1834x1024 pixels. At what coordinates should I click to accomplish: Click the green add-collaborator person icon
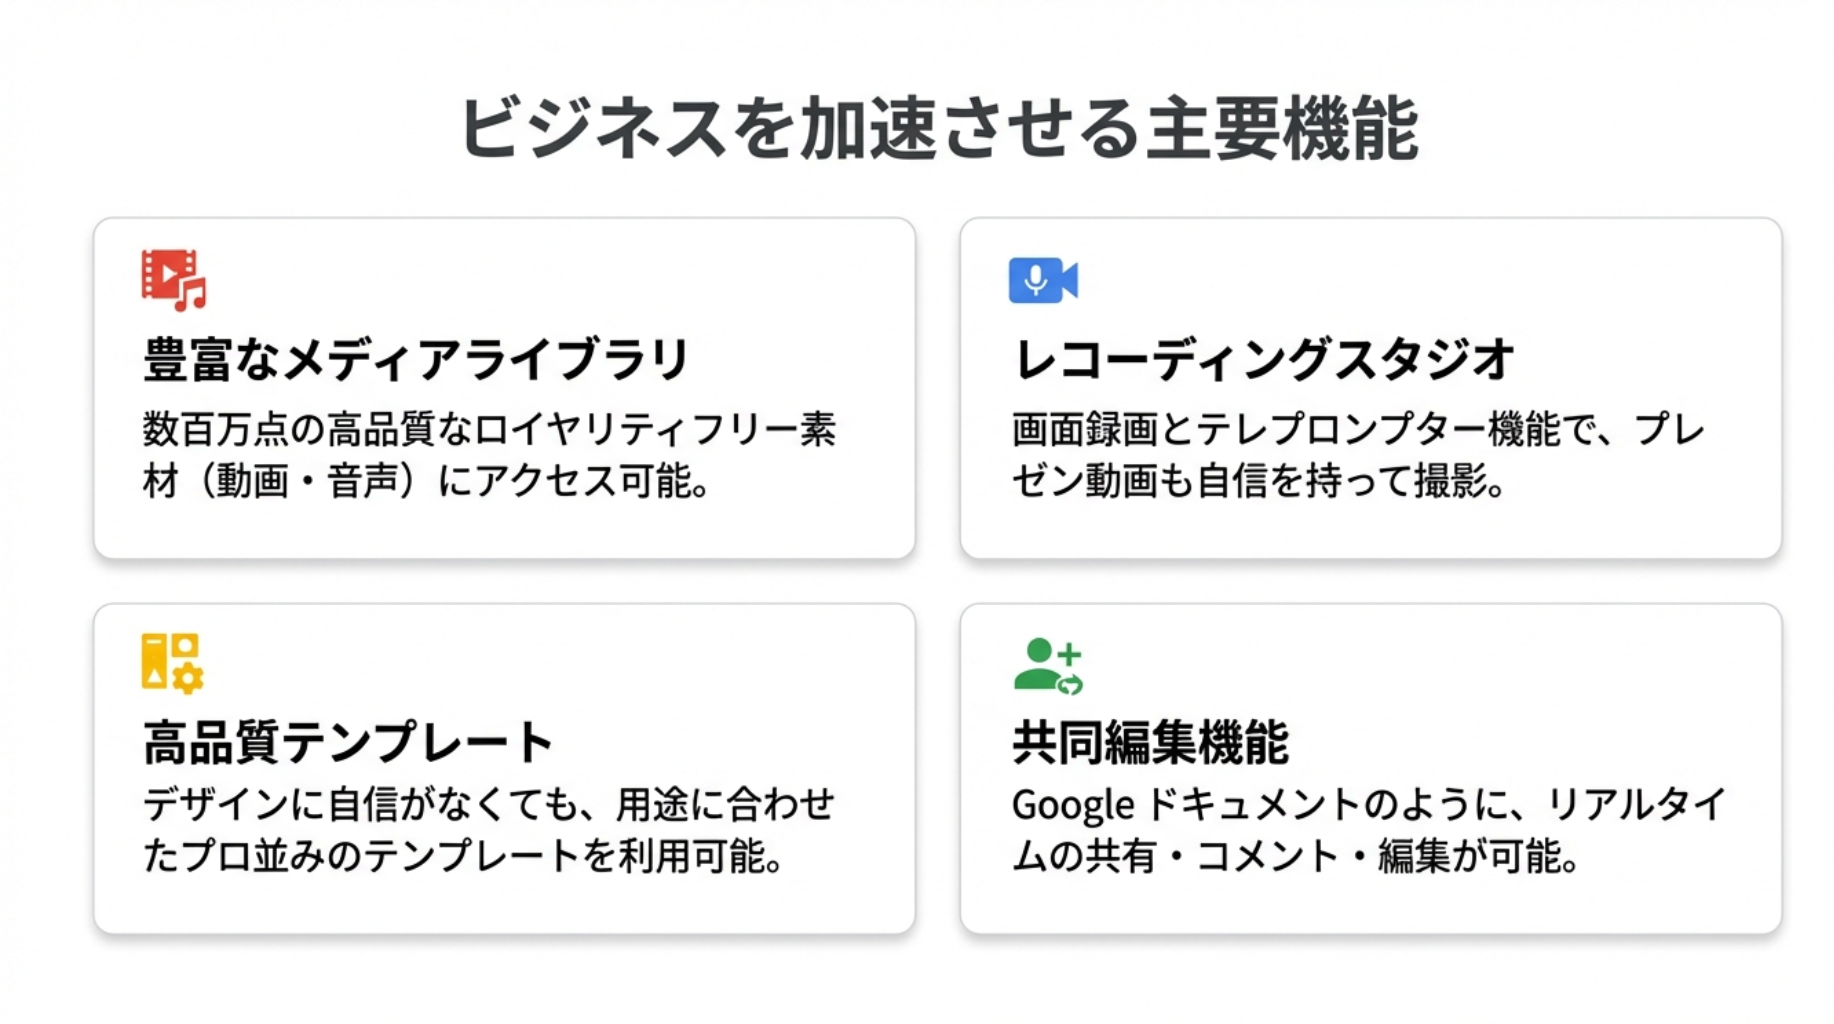click(1047, 665)
